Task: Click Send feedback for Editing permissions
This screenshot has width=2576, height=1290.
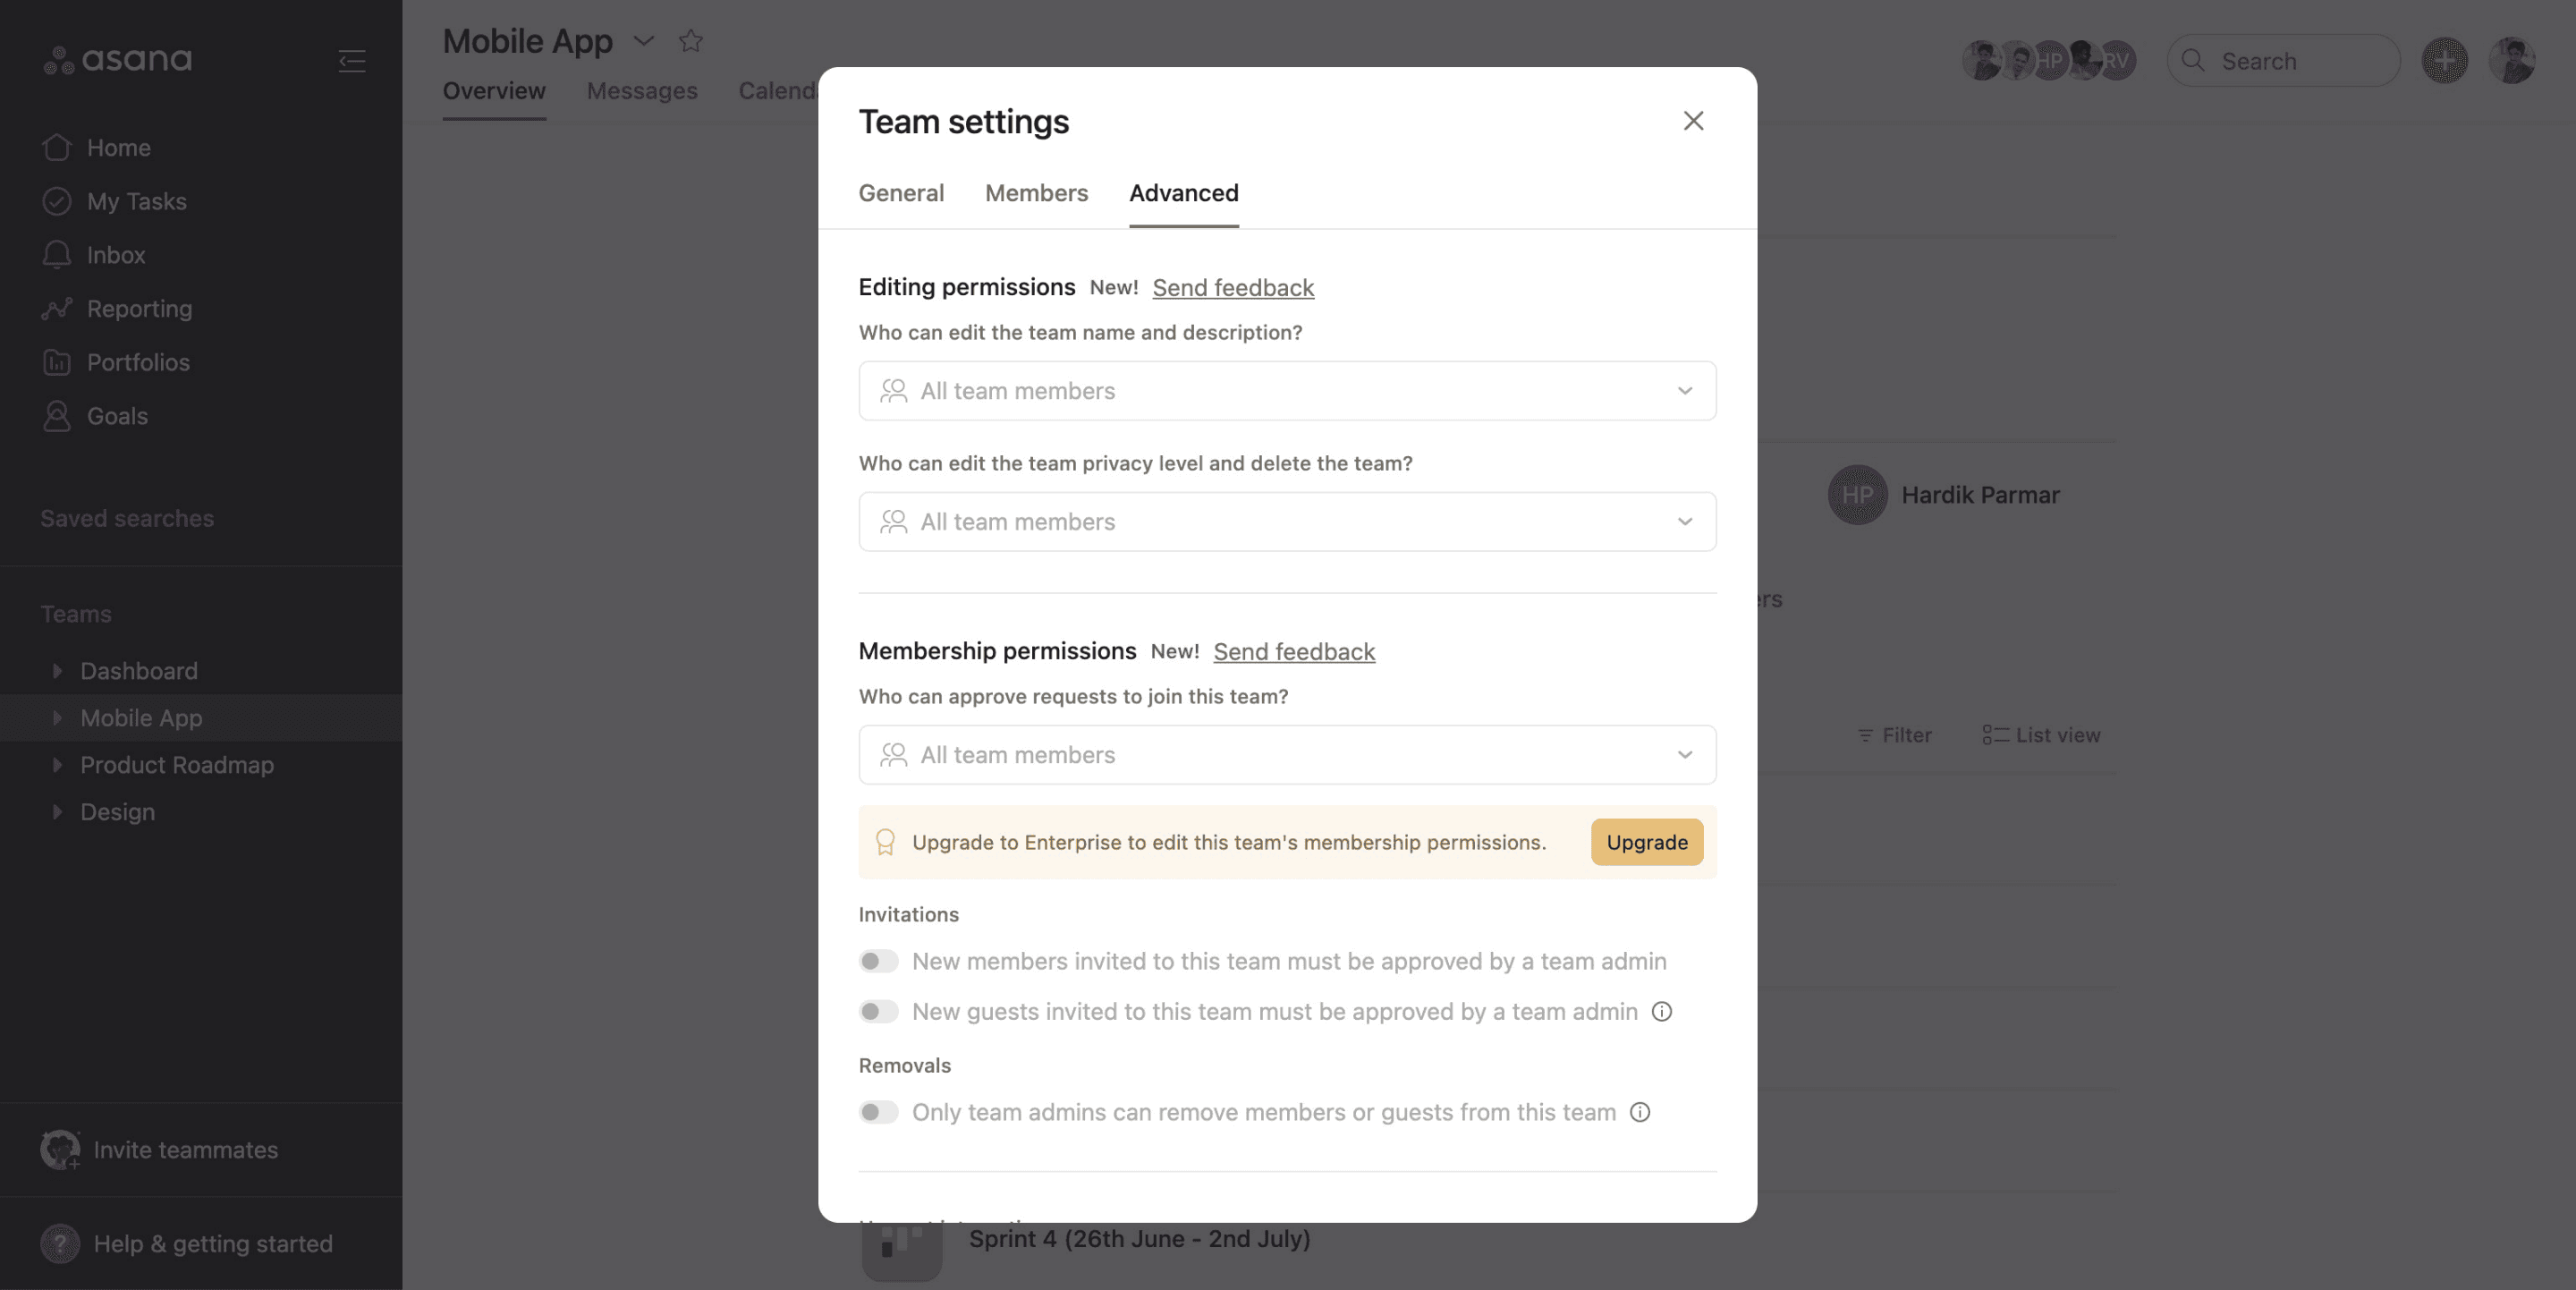Action: point(1233,288)
